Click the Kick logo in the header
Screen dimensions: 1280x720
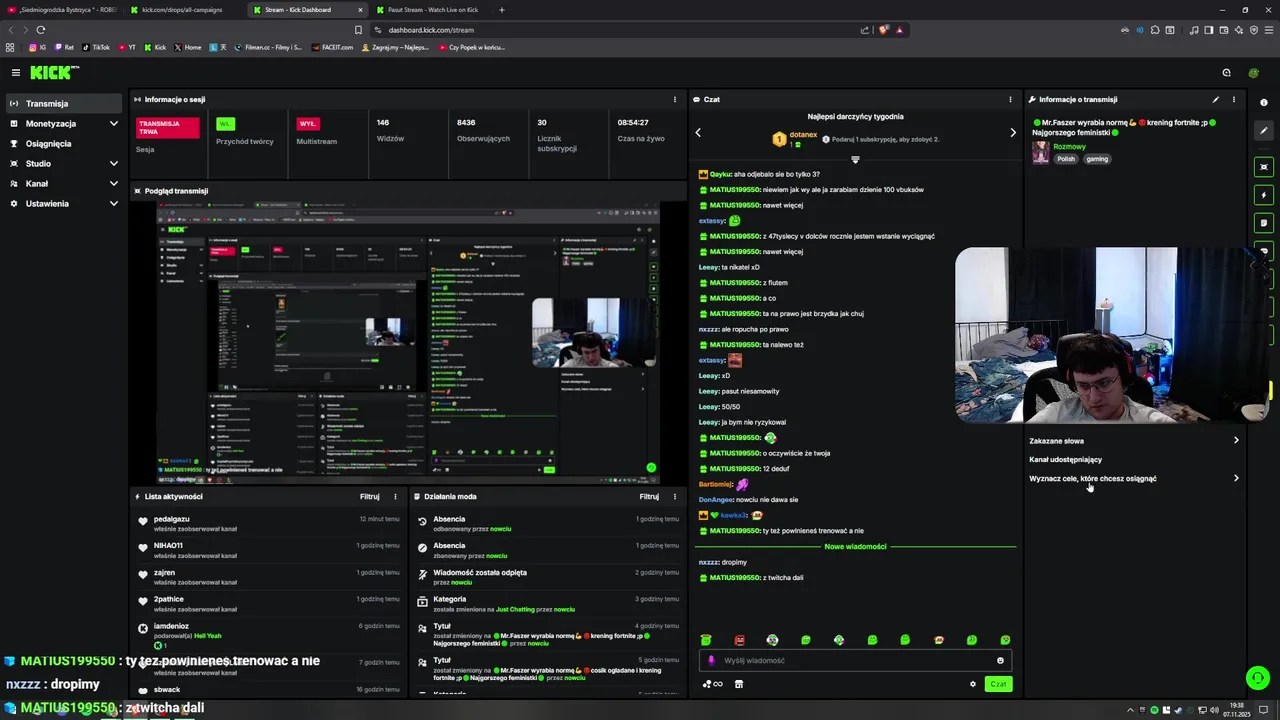[50, 72]
